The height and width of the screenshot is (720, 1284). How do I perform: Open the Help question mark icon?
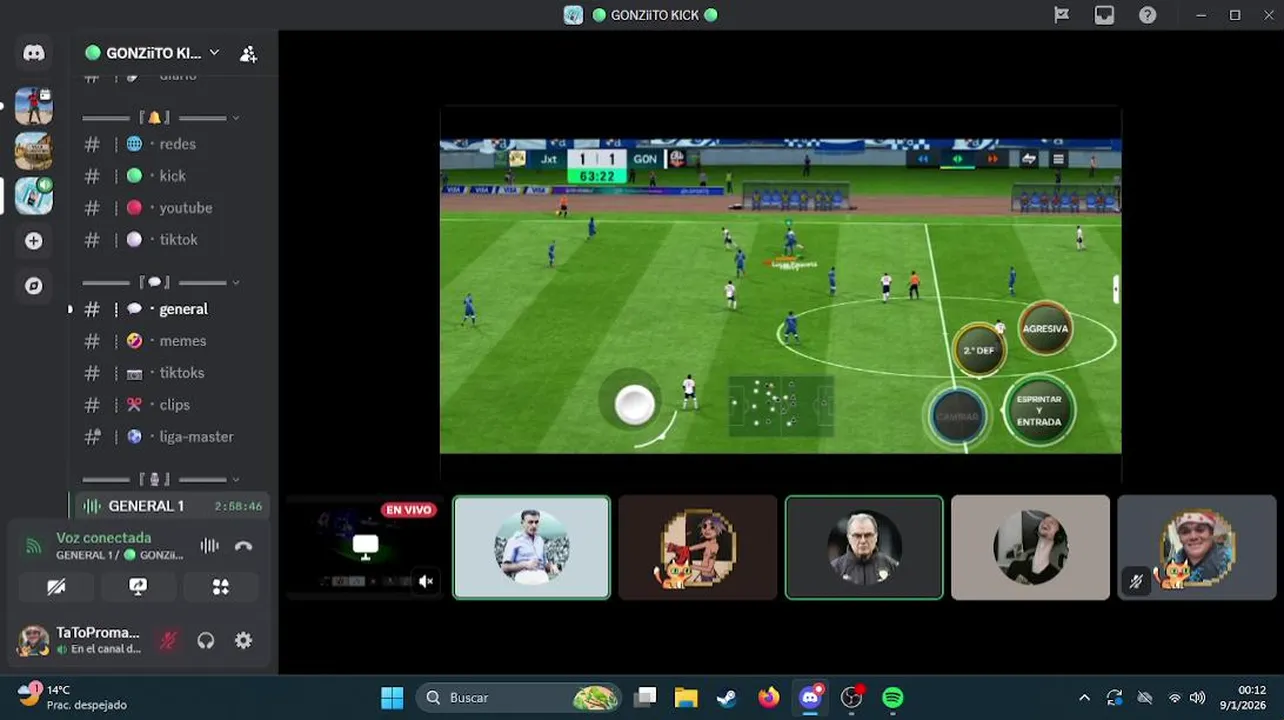1148,15
